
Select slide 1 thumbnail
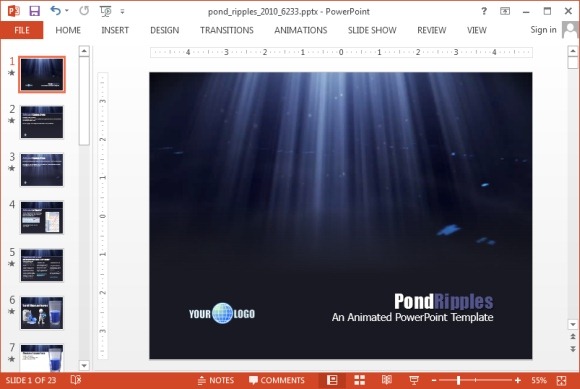(x=42, y=74)
